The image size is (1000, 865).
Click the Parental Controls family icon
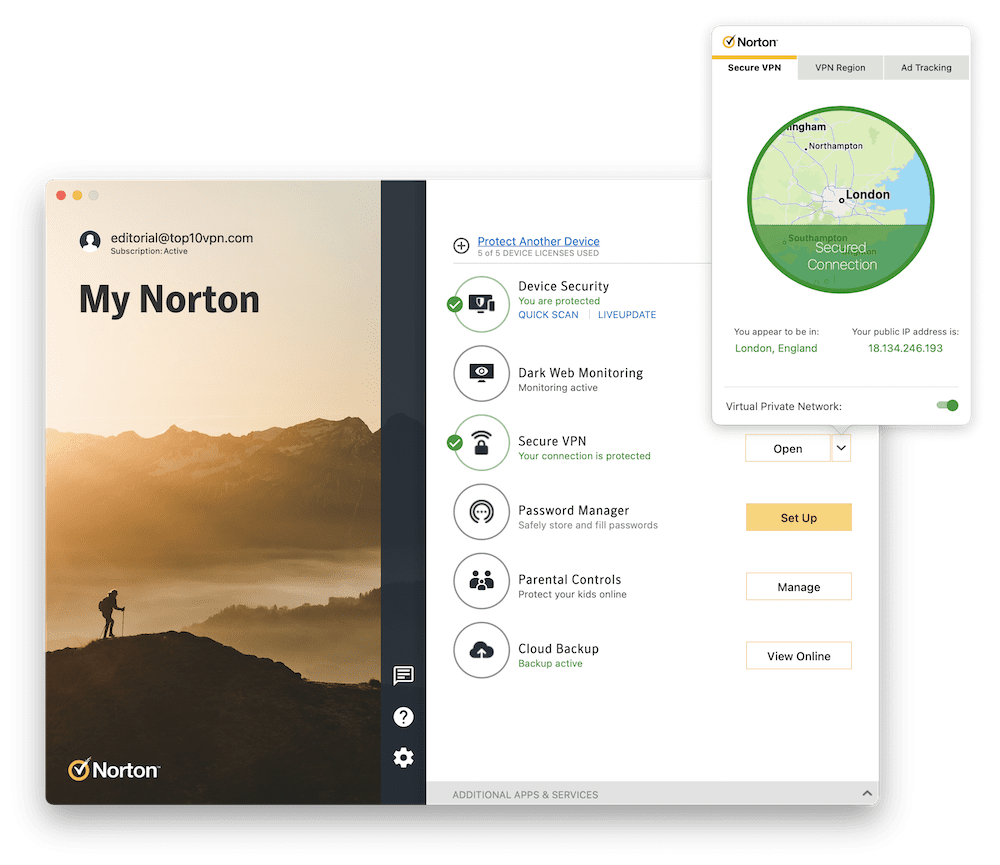click(x=482, y=581)
